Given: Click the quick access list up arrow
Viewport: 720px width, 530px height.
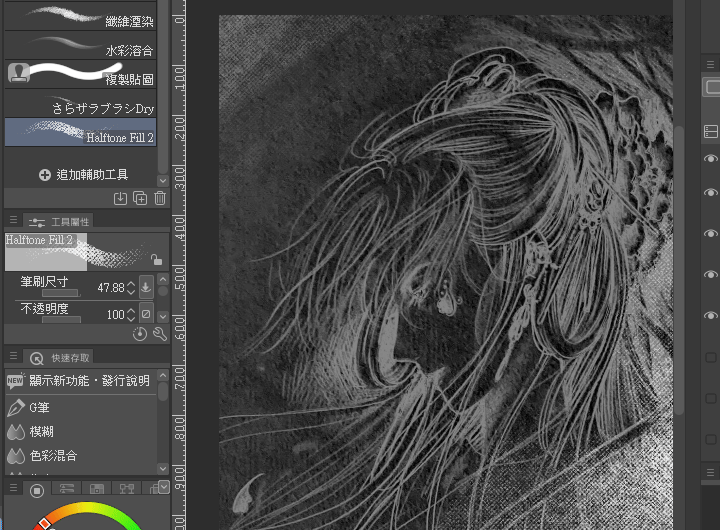Looking at the screenshot, I should pos(163,376).
